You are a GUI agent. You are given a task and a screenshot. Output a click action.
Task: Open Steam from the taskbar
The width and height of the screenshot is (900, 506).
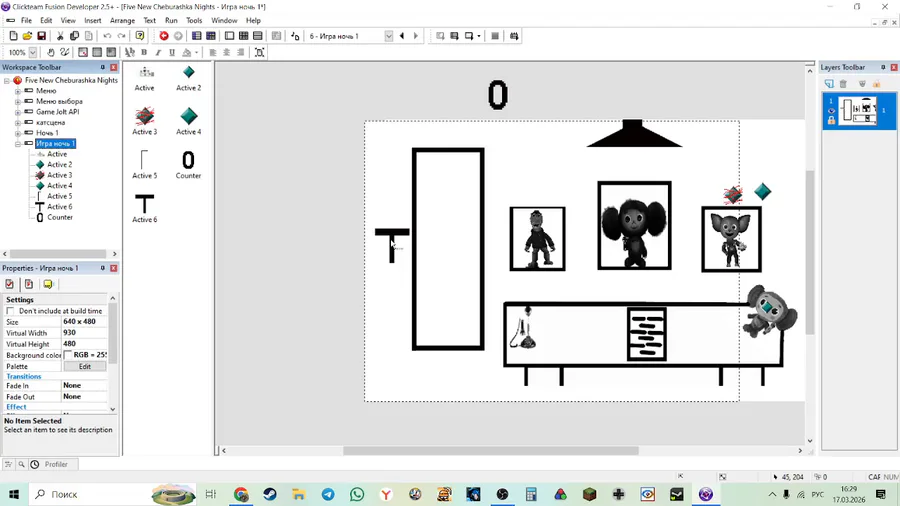(270, 494)
